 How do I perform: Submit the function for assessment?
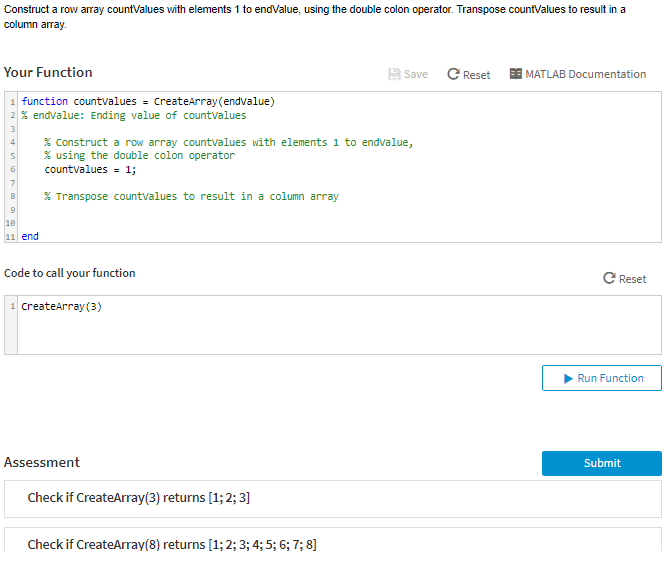[x=602, y=463]
